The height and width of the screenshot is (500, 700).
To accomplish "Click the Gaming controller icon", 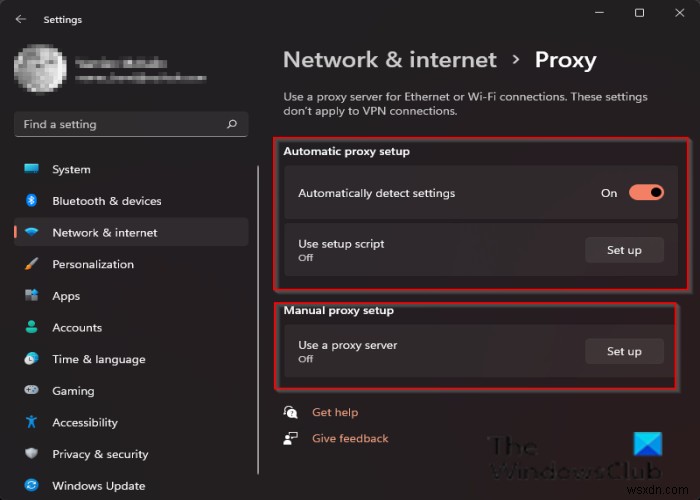I will click(32, 391).
